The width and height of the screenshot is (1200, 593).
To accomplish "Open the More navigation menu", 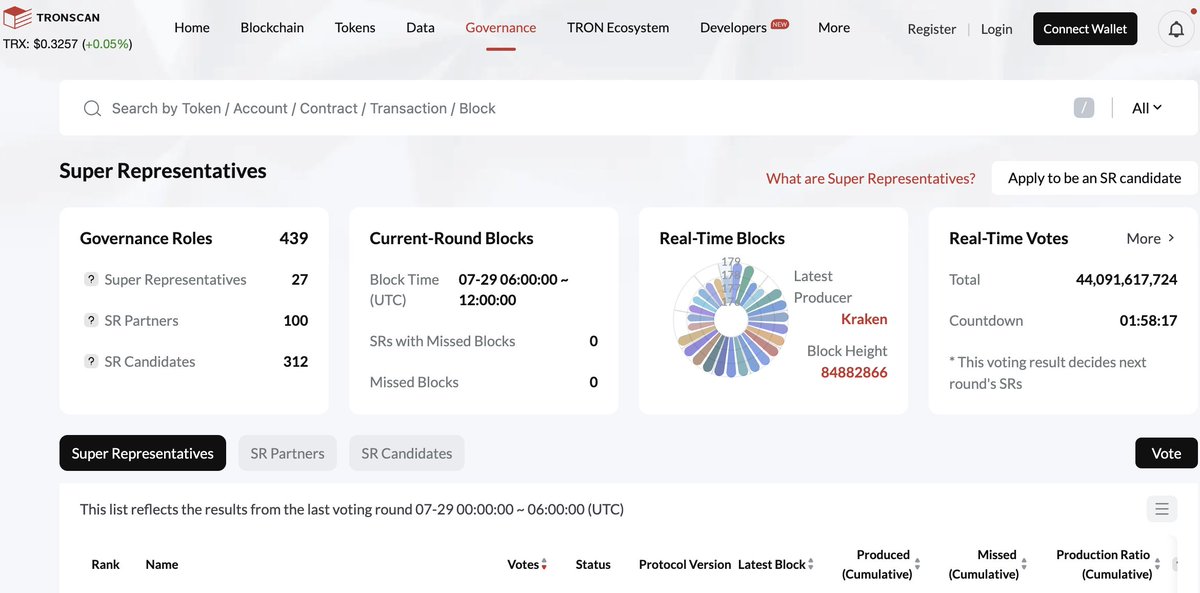I will tap(834, 27).
